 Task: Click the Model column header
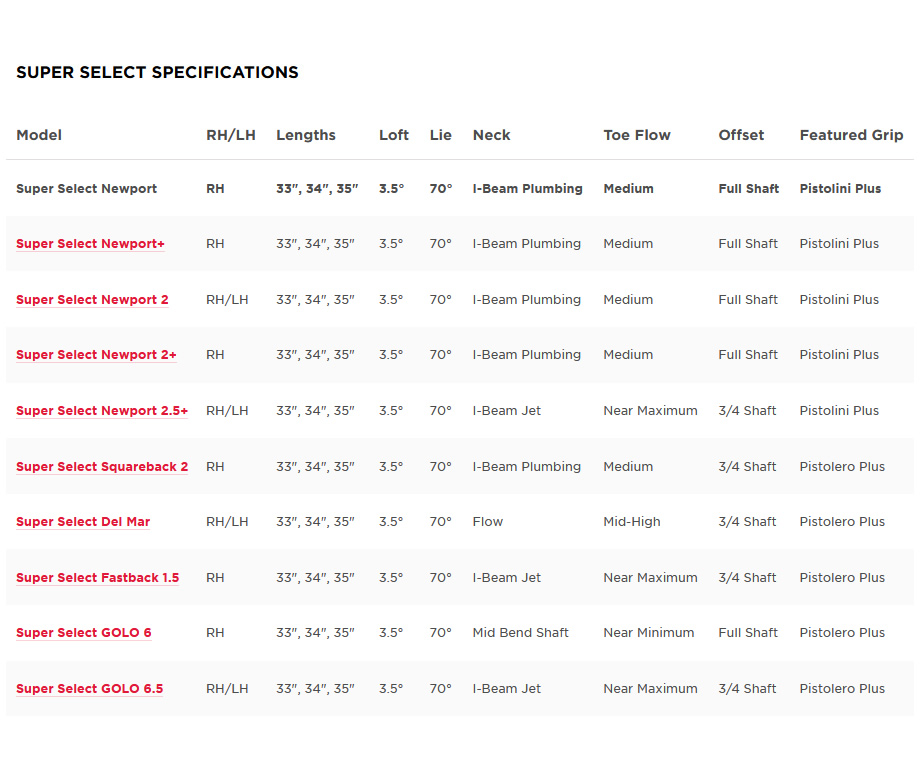(x=39, y=135)
